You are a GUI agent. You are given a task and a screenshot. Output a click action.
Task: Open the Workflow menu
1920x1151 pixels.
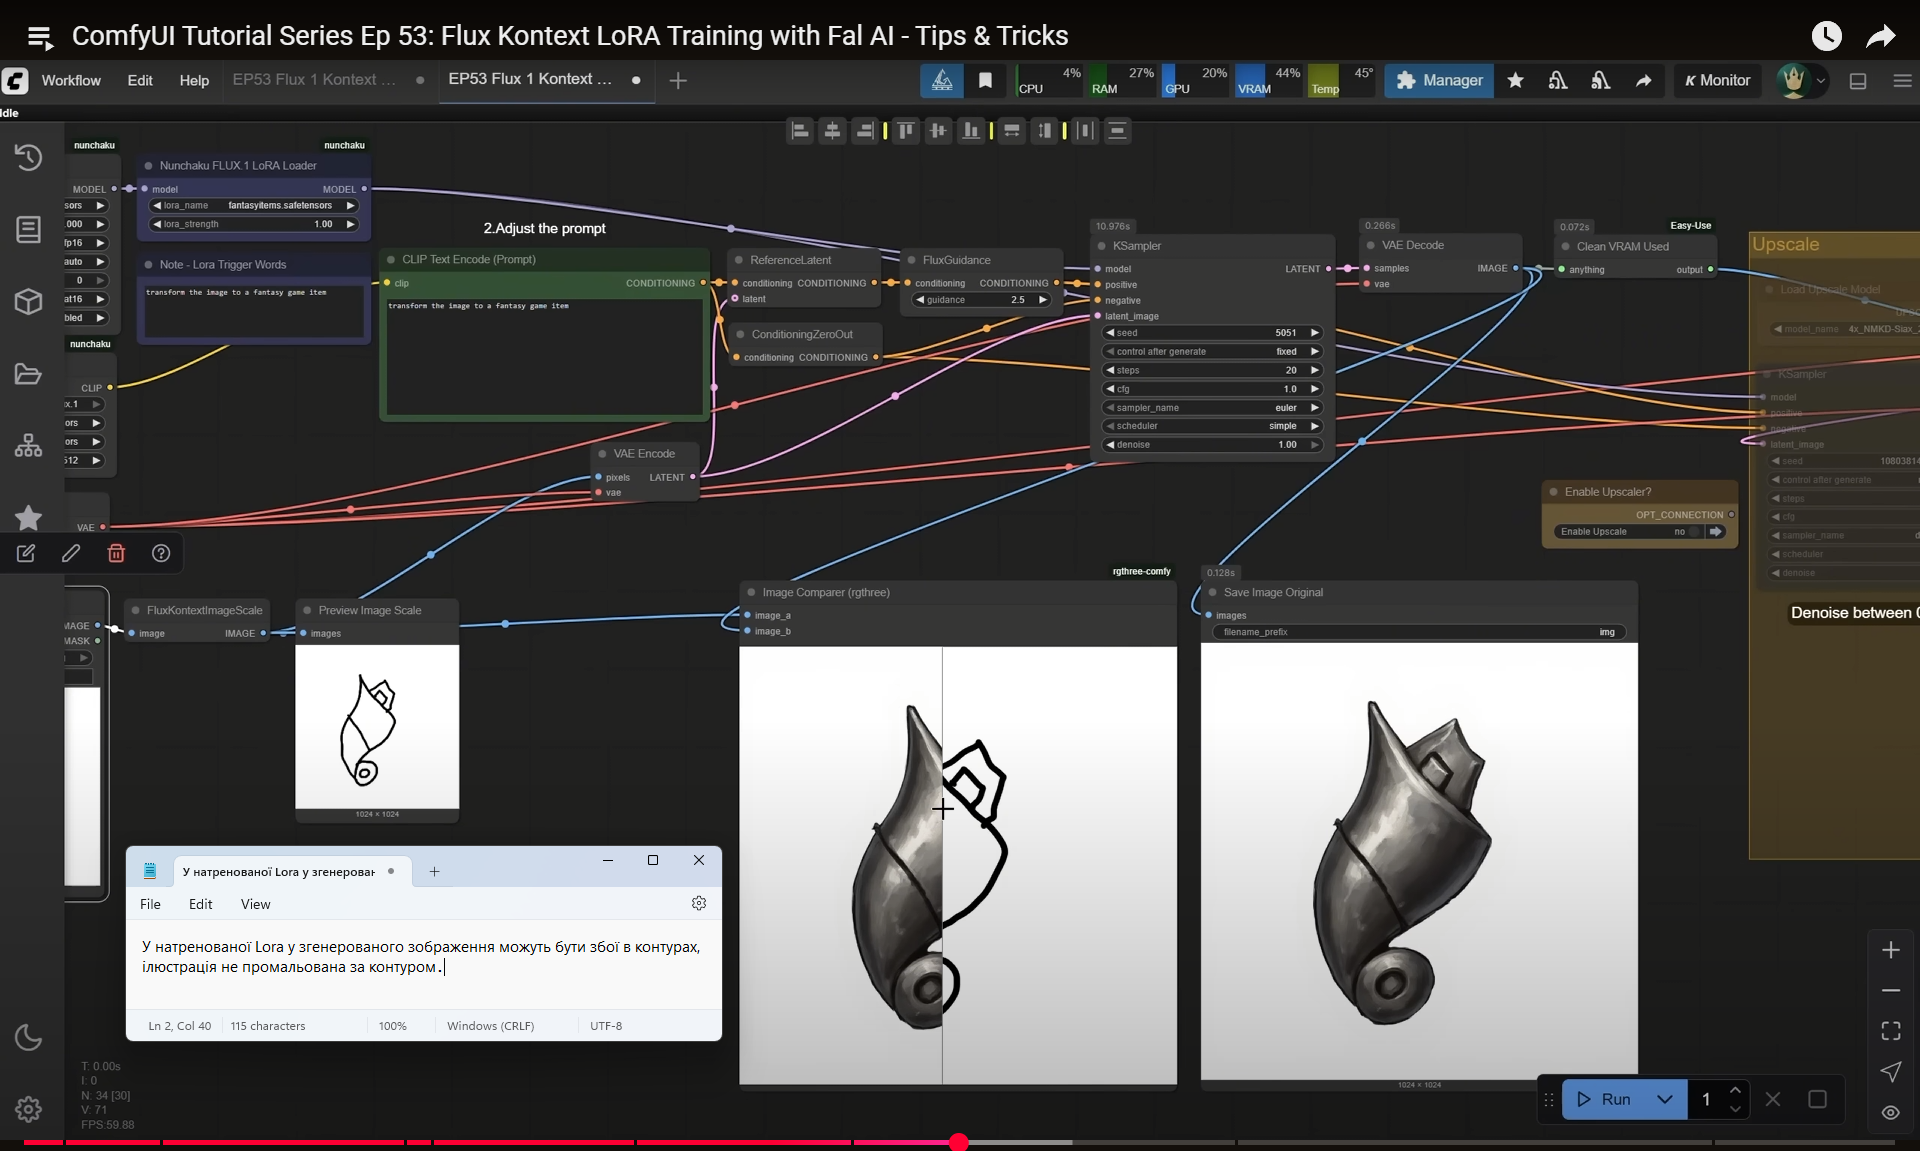pyautogui.click(x=71, y=80)
